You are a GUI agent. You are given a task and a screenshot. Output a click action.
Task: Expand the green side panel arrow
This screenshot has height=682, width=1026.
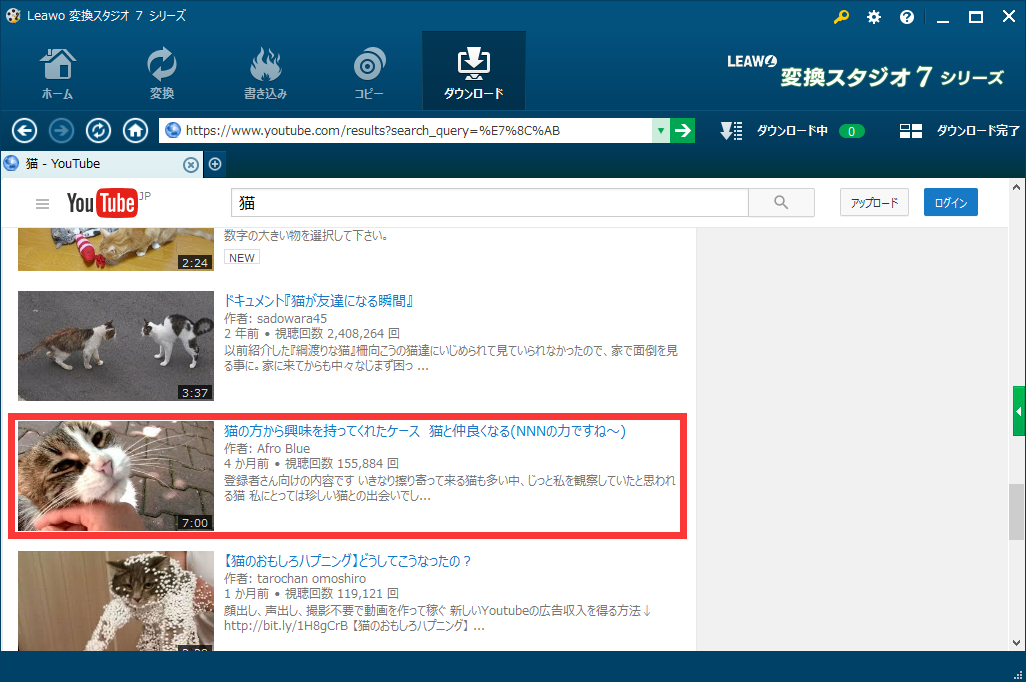click(x=1019, y=411)
